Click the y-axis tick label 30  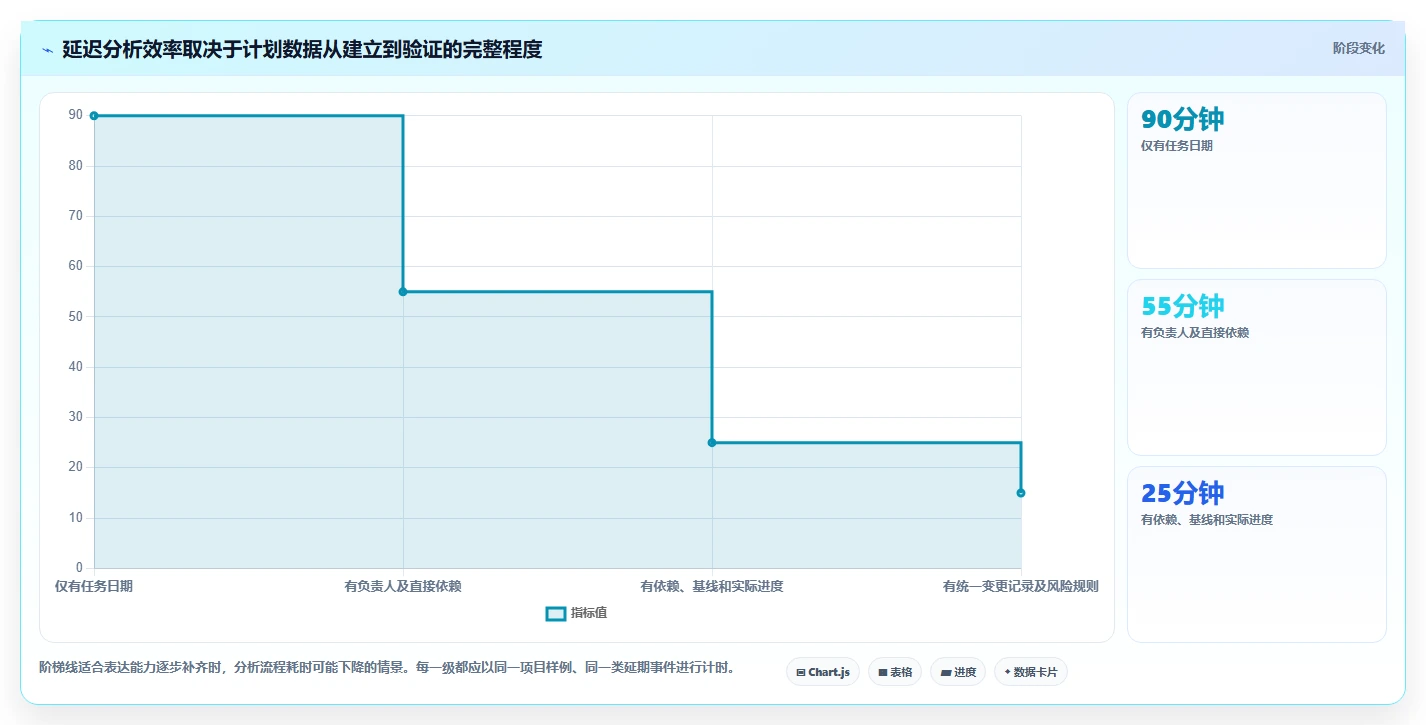(76, 417)
